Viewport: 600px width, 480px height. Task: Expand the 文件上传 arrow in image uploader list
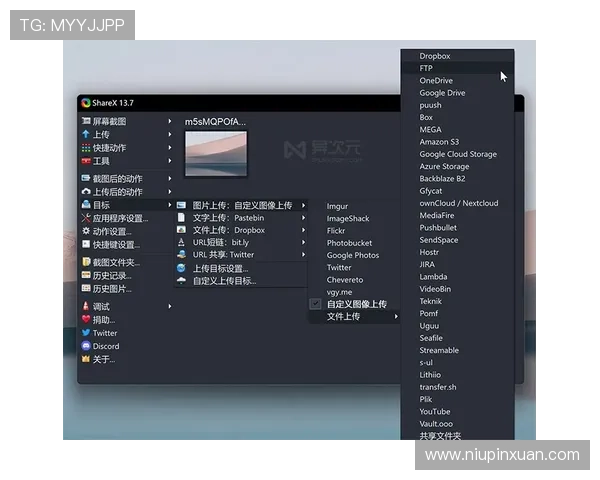[396, 317]
